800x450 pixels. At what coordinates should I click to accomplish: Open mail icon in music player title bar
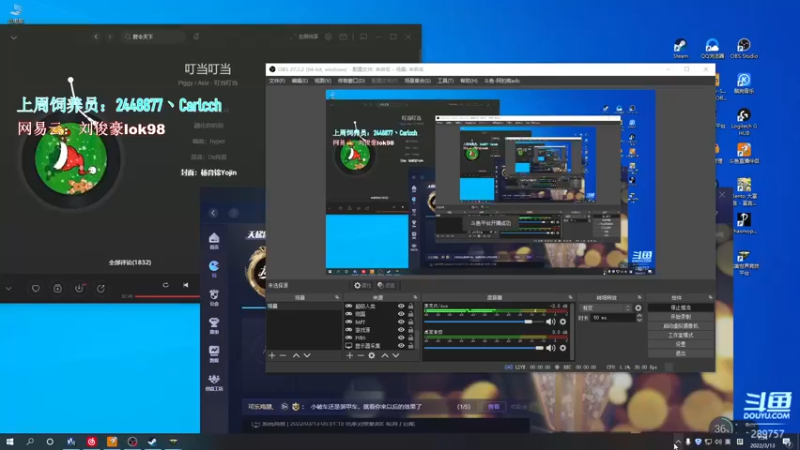[343, 37]
